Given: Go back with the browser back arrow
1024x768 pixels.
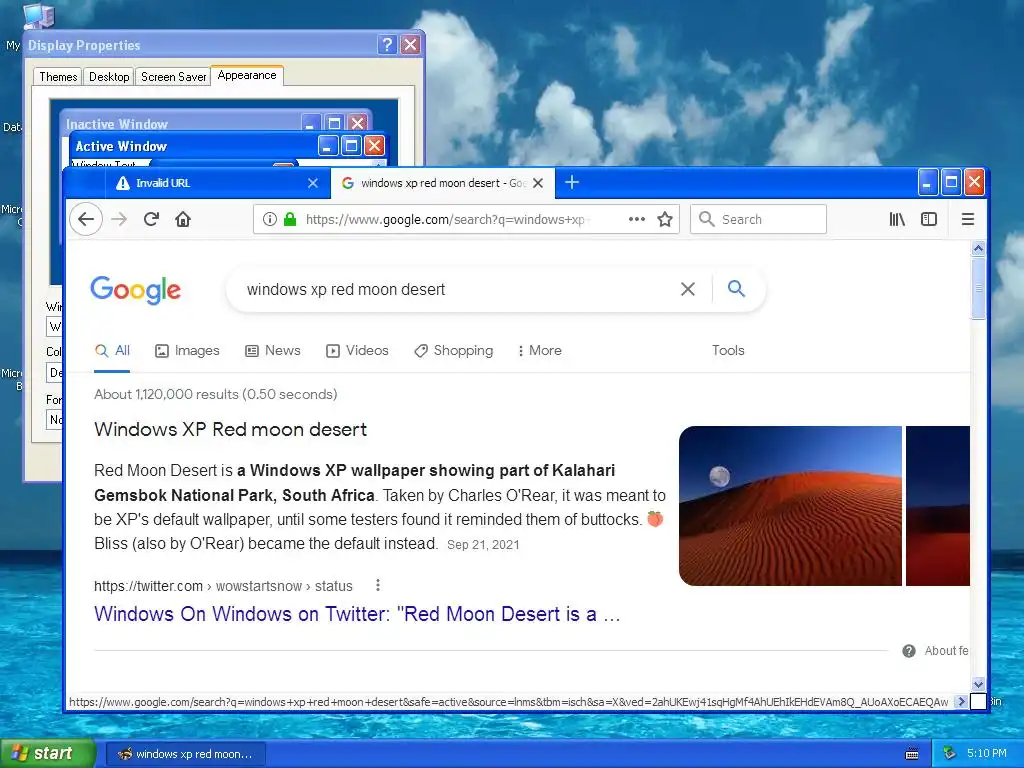Looking at the screenshot, I should point(86,219).
